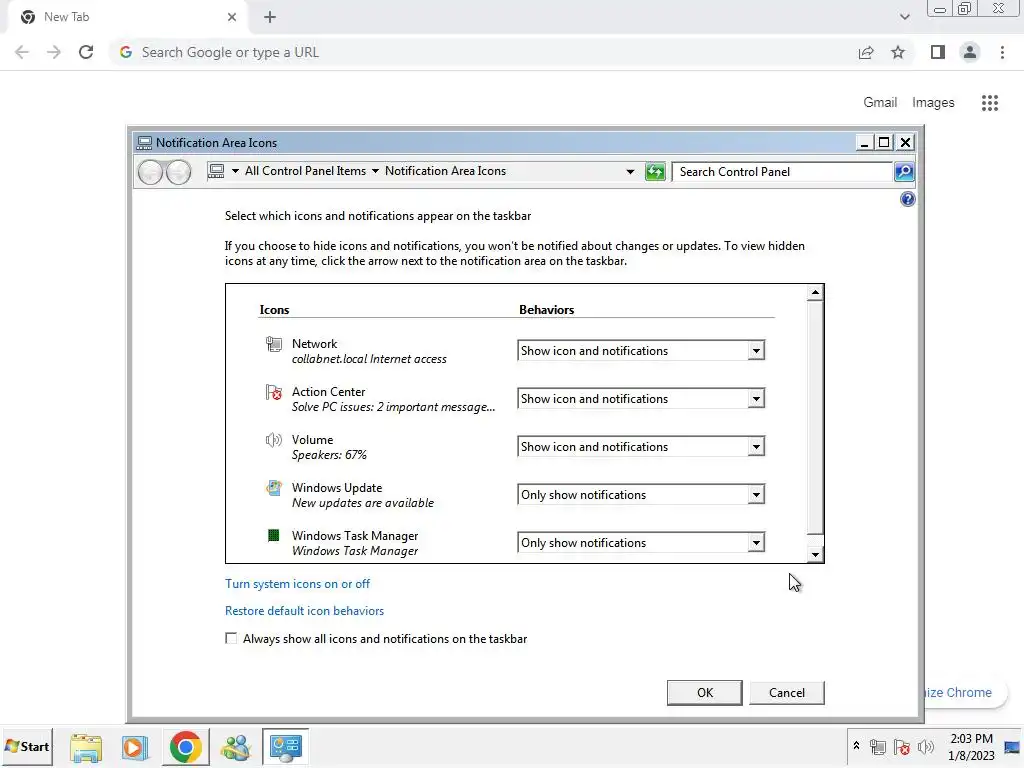
Task: Click the OK button
Action: tap(705, 693)
